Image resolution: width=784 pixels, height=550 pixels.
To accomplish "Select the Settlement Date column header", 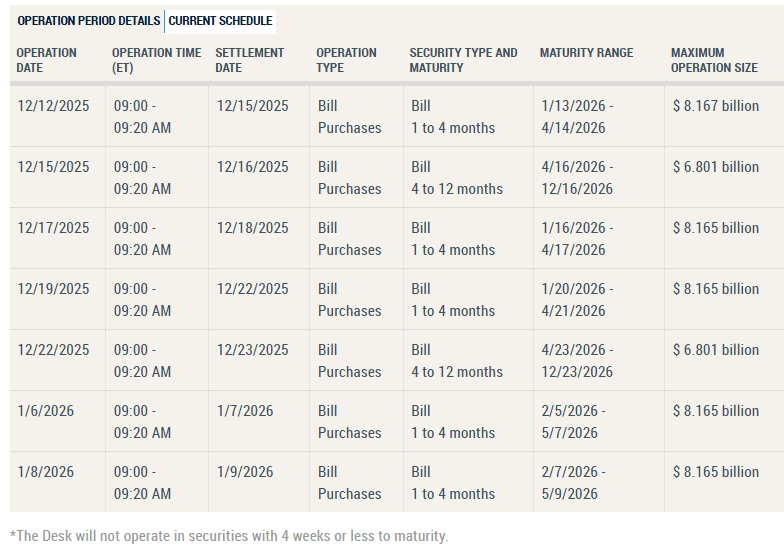I will coord(250,60).
